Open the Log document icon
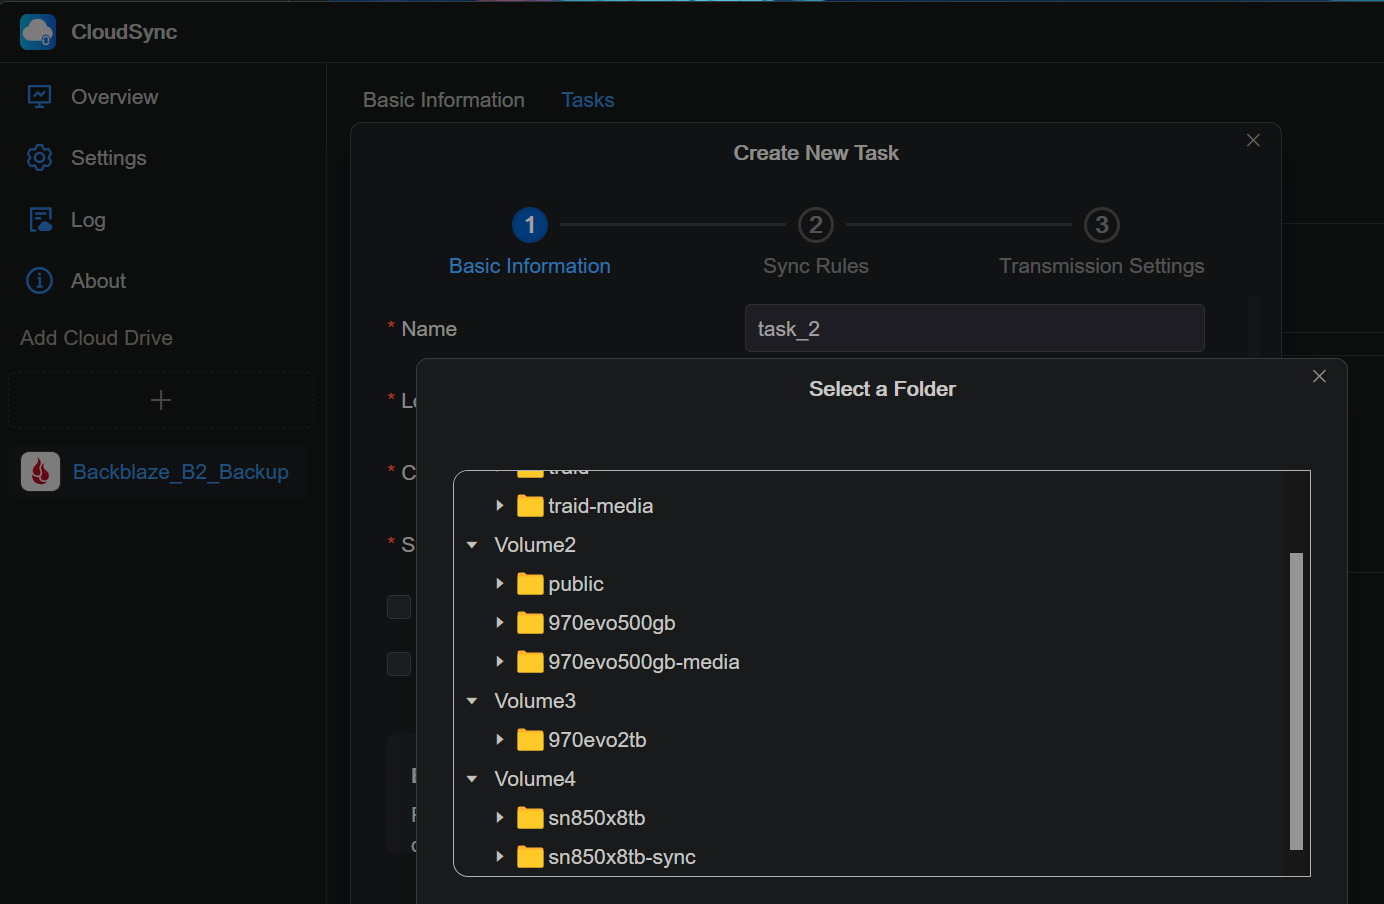 pyautogui.click(x=40, y=220)
